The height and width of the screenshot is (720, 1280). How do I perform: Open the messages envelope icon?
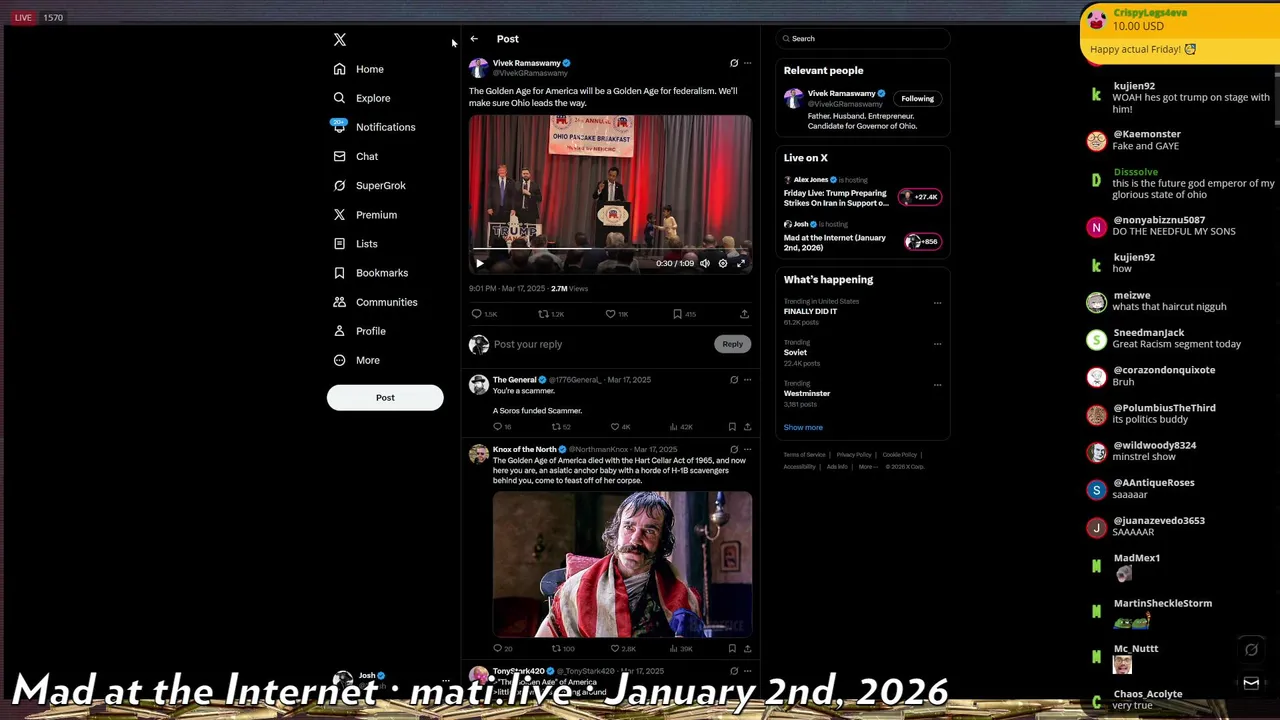[1251, 683]
